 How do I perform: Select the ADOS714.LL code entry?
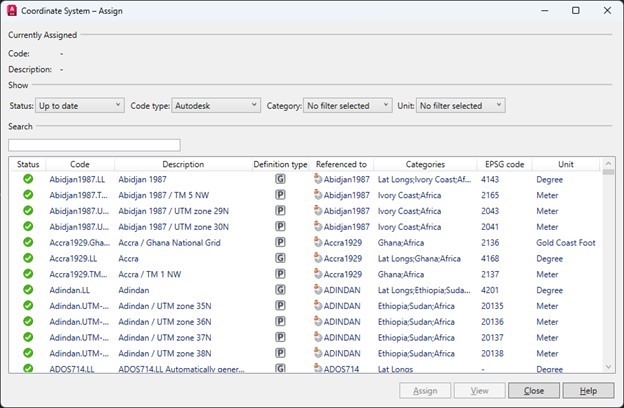72,369
